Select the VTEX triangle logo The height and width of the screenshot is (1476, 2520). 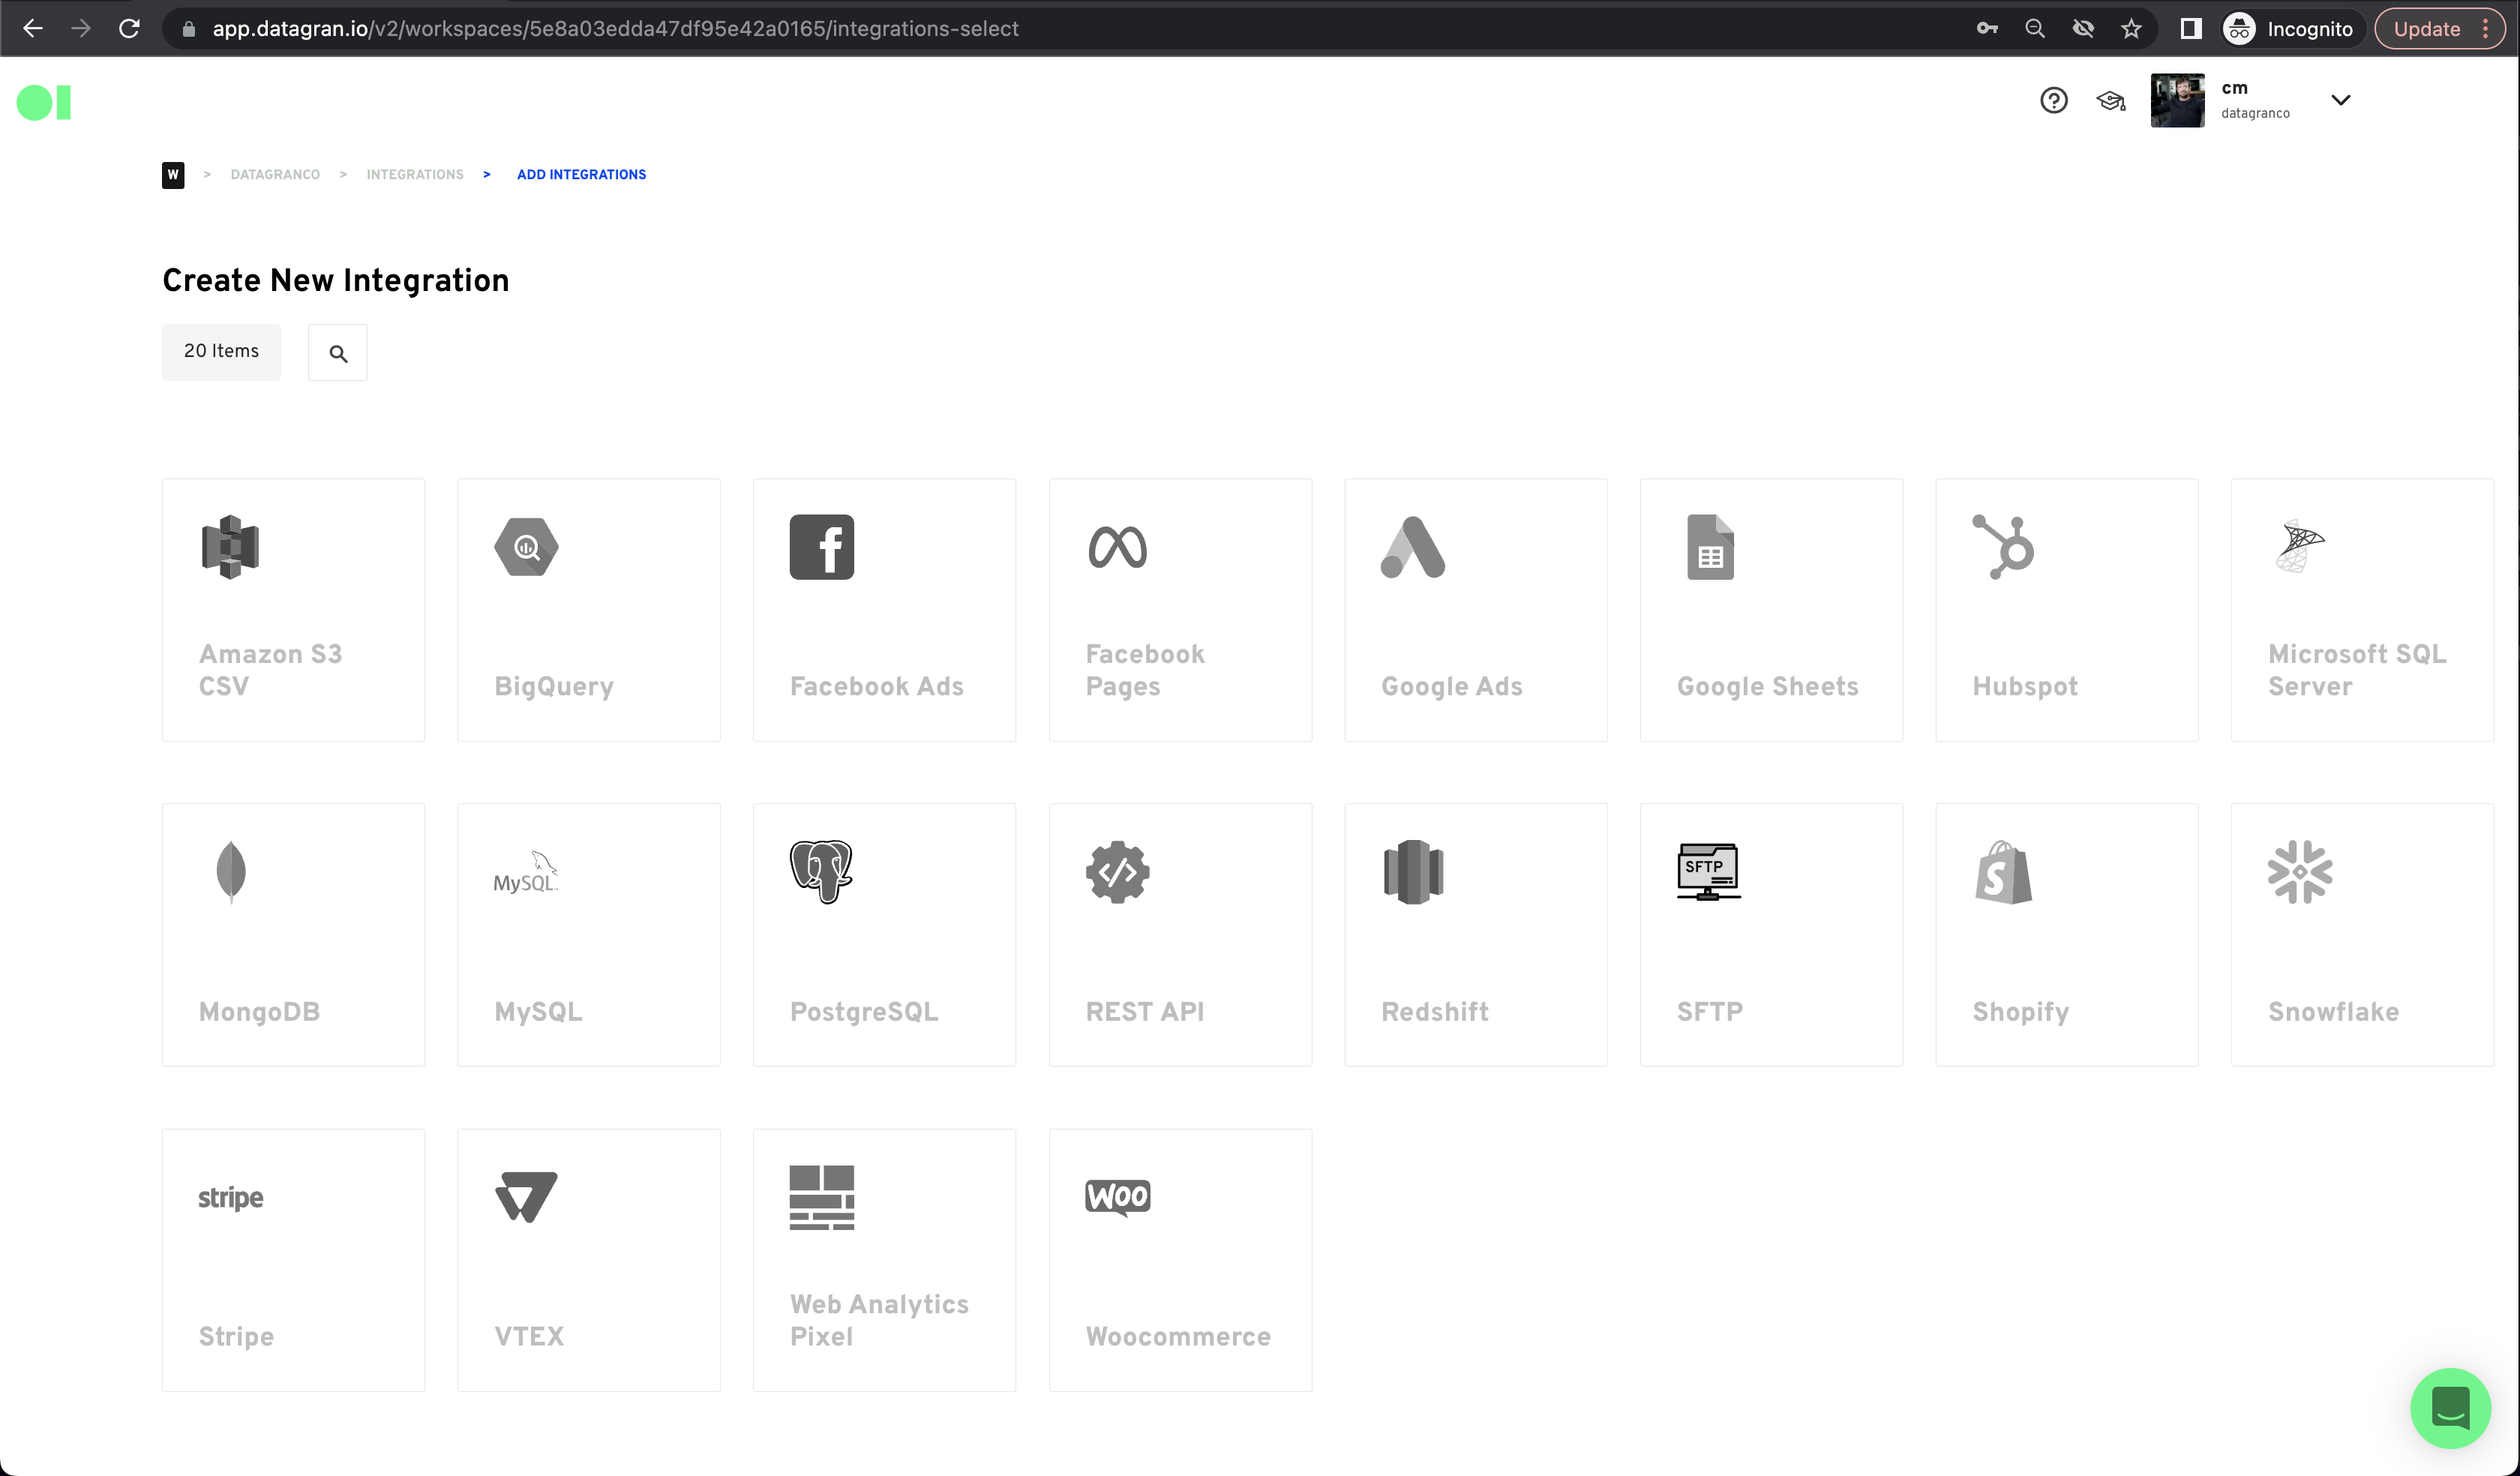(x=526, y=1197)
